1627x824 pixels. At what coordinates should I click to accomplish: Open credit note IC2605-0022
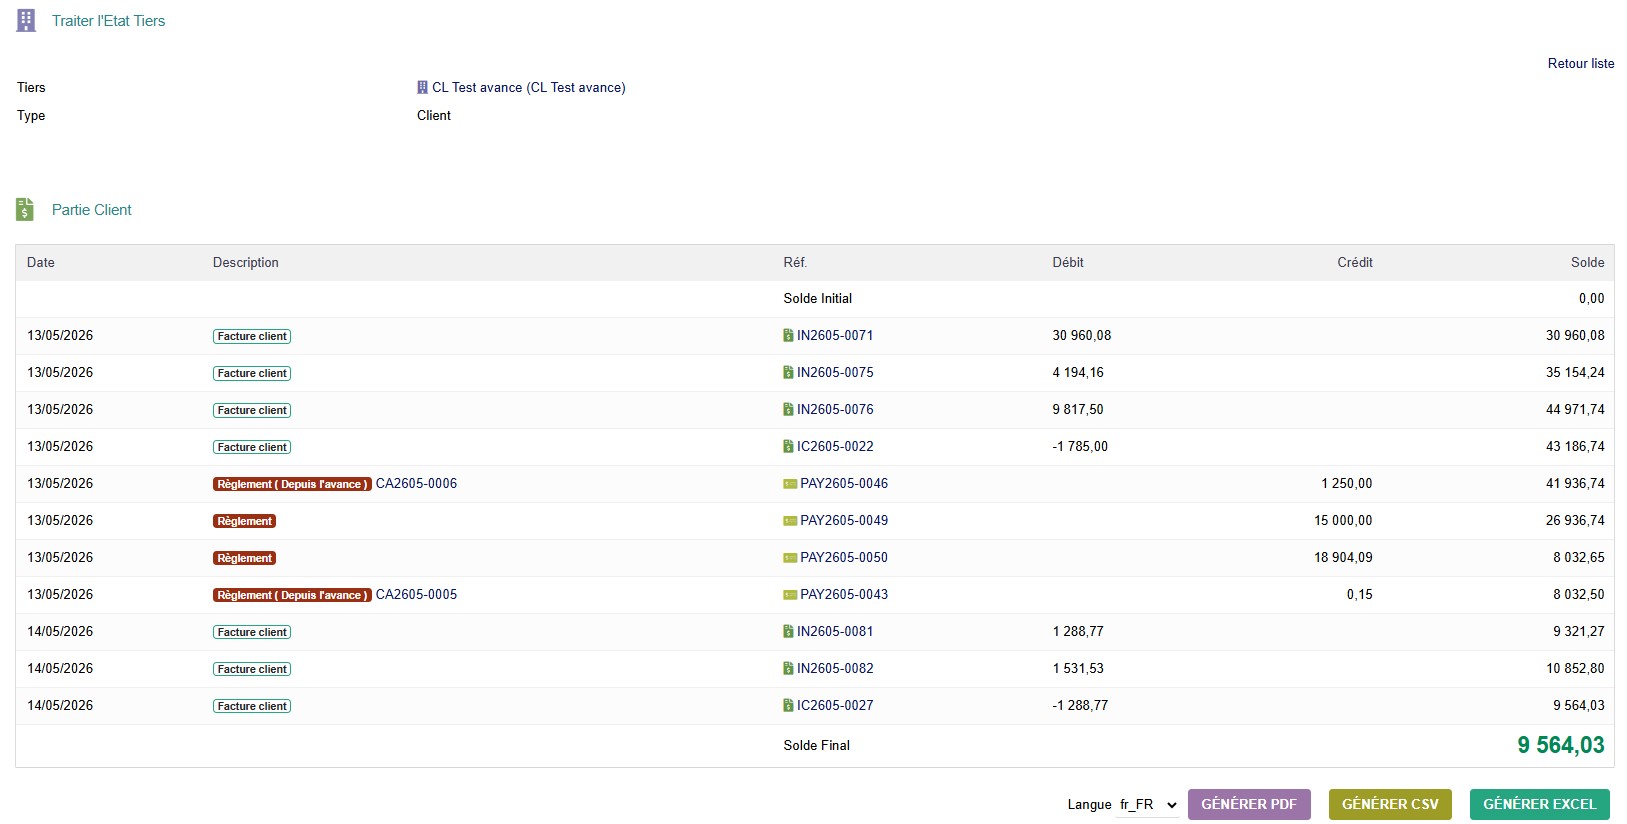pyautogui.click(x=835, y=446)
